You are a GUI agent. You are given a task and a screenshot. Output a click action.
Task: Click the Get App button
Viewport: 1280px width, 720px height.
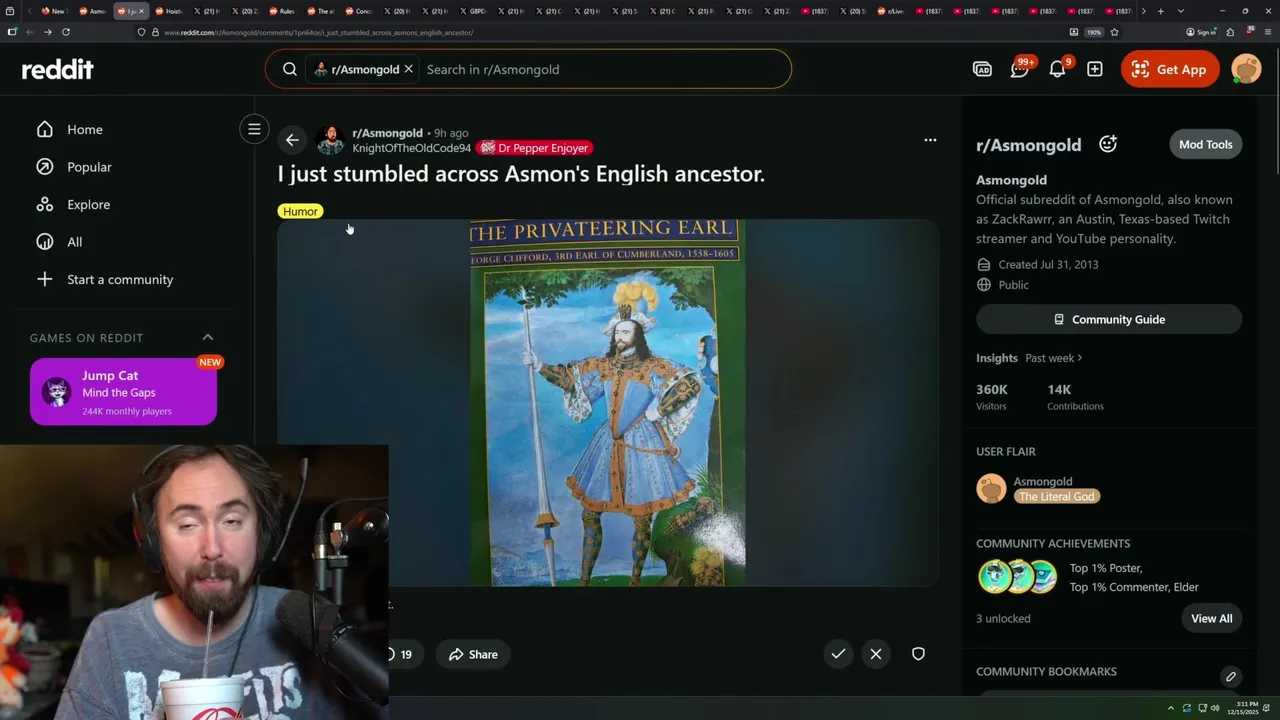[1170, 69]
